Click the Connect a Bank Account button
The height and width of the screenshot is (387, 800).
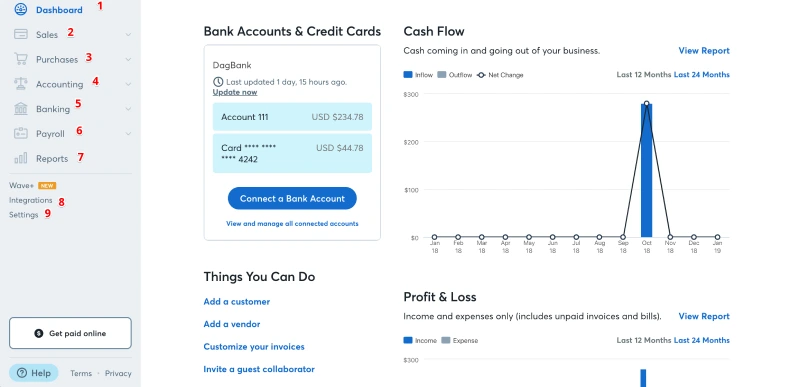tap(292, 198)
